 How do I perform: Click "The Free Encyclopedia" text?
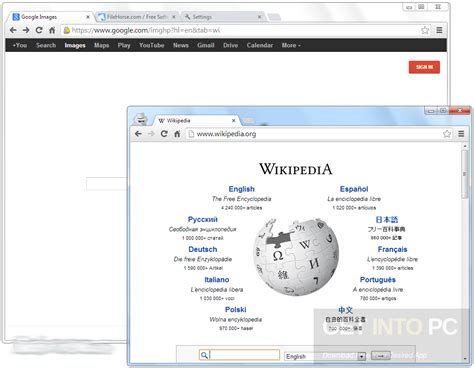(242, 199)
